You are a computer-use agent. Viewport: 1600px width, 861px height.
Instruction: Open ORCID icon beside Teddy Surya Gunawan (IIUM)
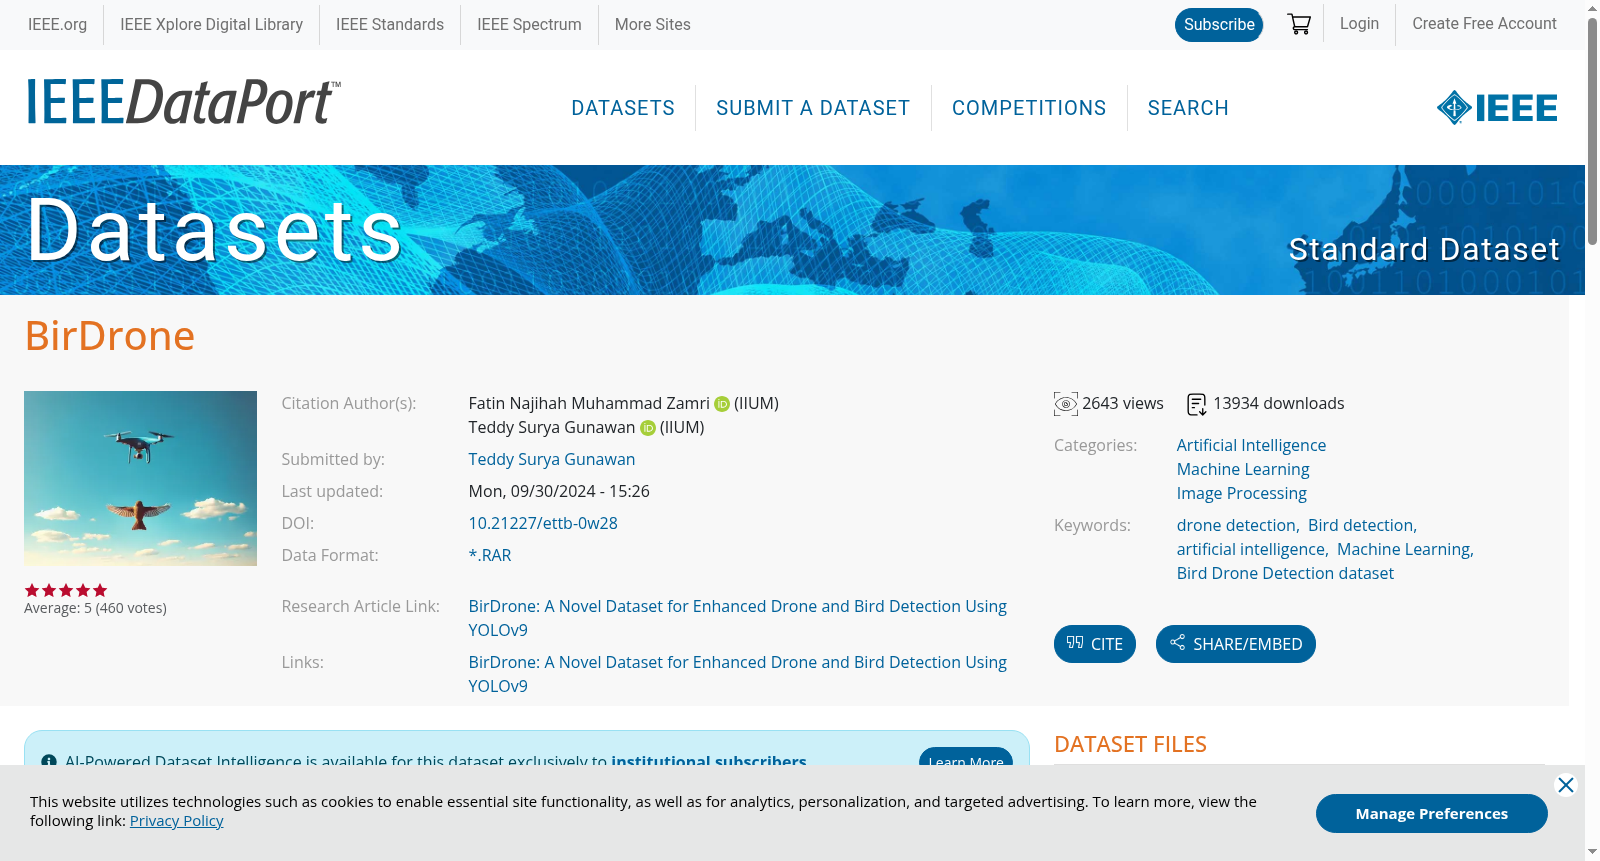click(648, 428)
